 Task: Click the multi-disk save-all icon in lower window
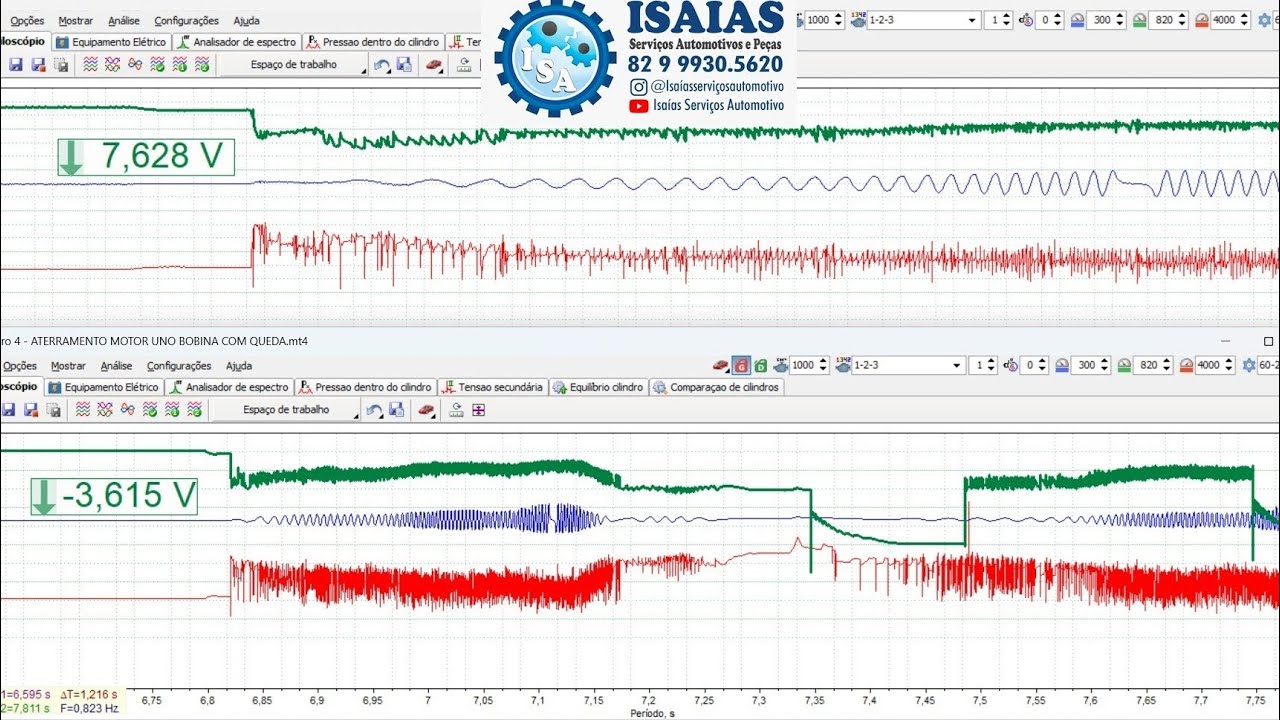[x=53, y=409]
